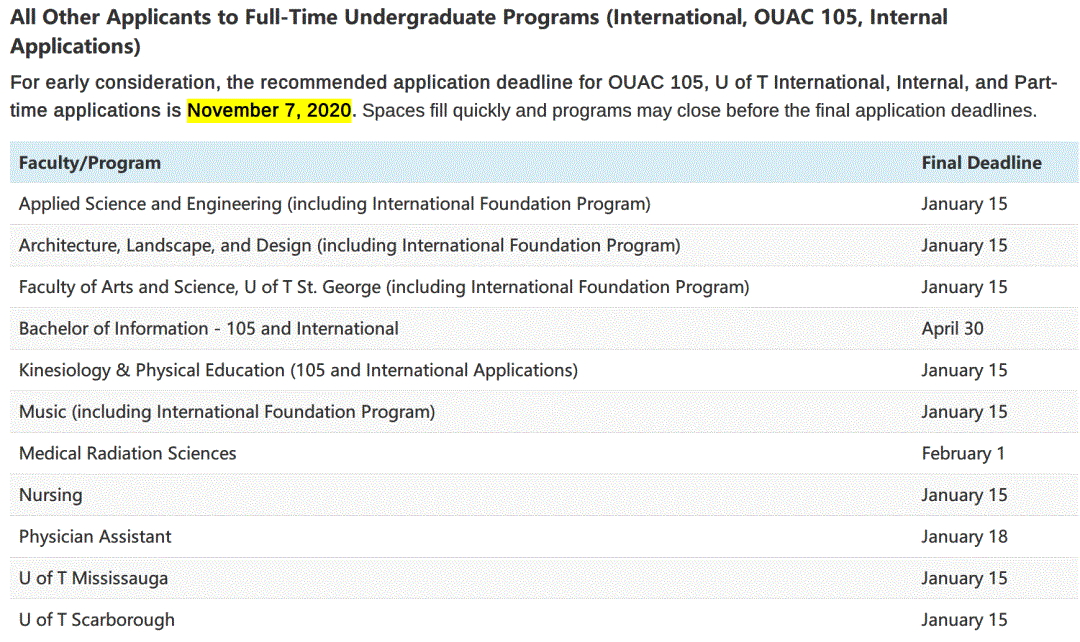Click the U of T Scarborough entry

coord(96,620)
